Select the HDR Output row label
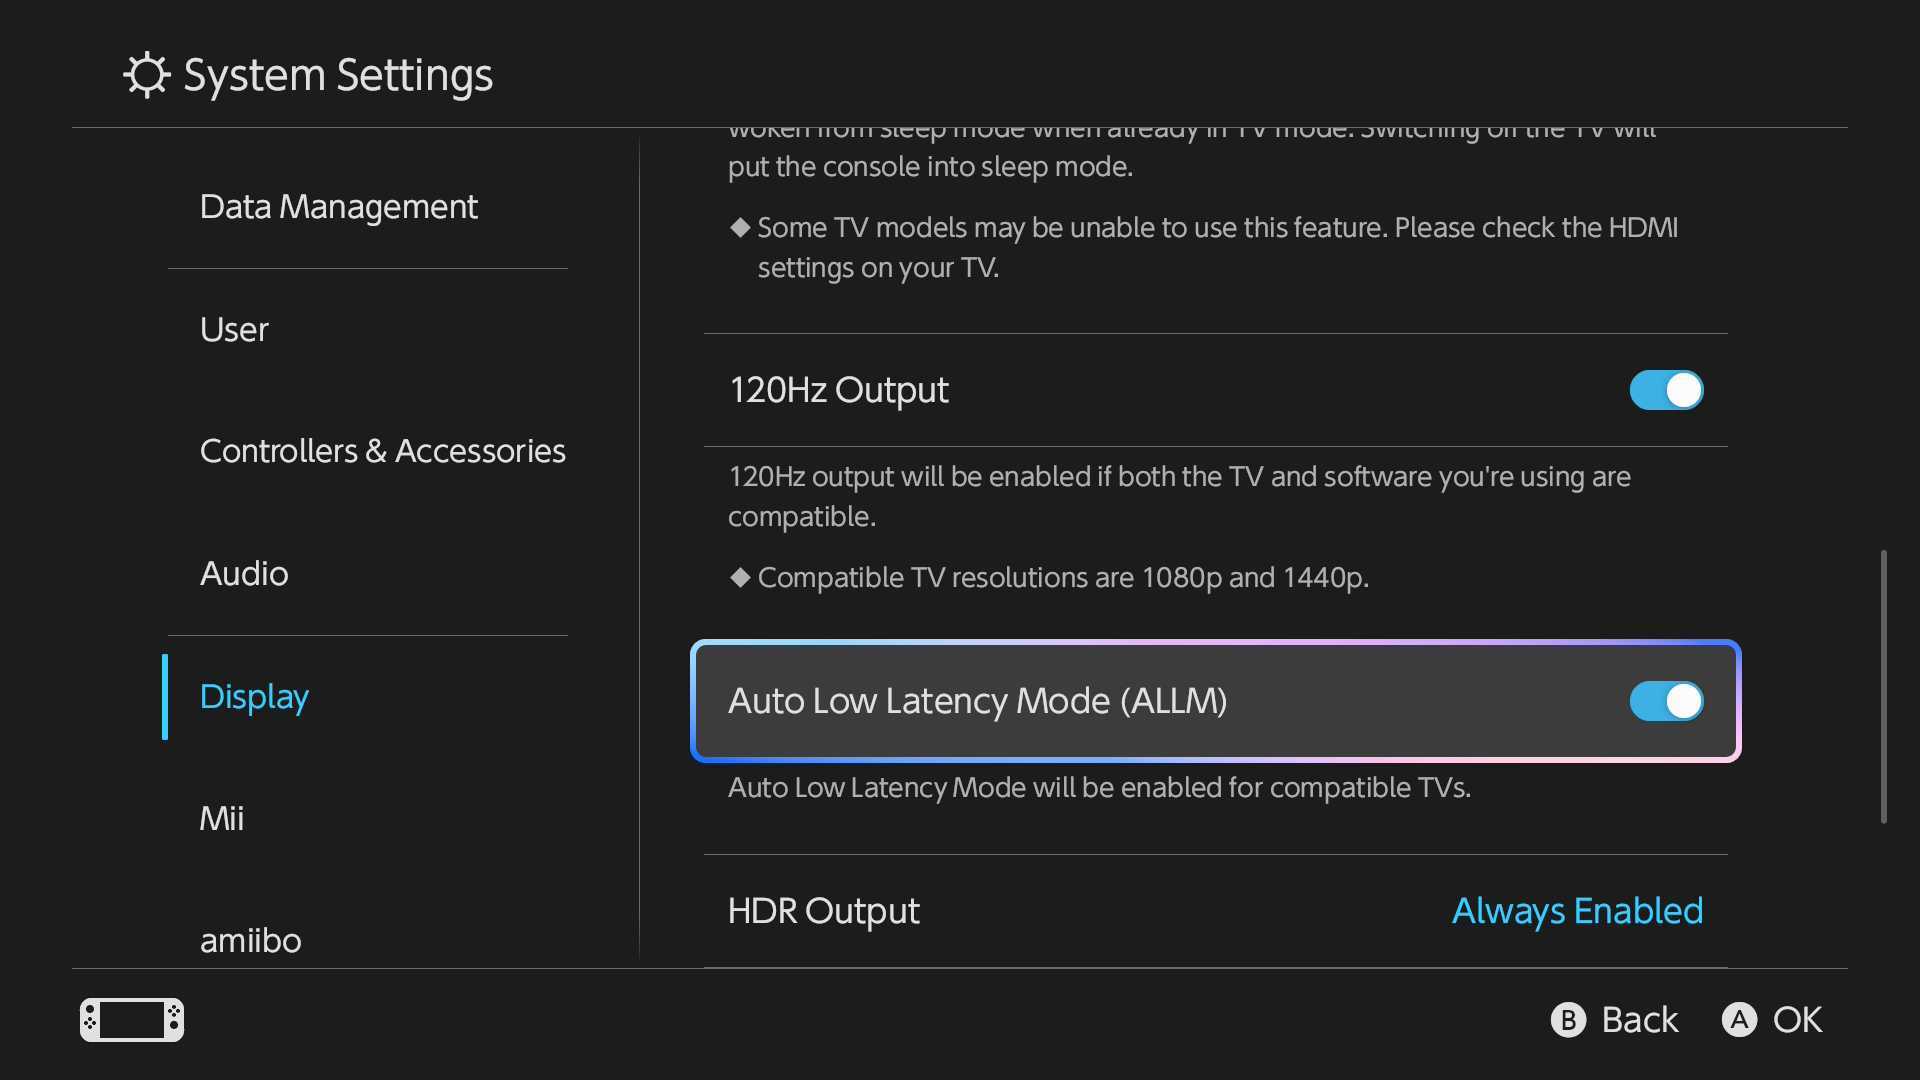Image resolution: width=1920 pixels, height=1080 pixels. (824, 911)
